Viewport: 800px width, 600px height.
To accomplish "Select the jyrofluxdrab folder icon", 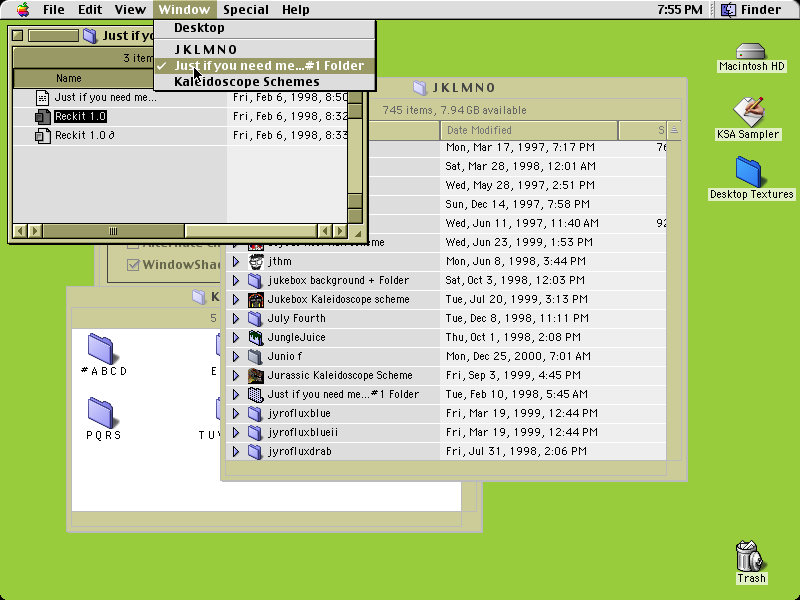I will 255,452.
